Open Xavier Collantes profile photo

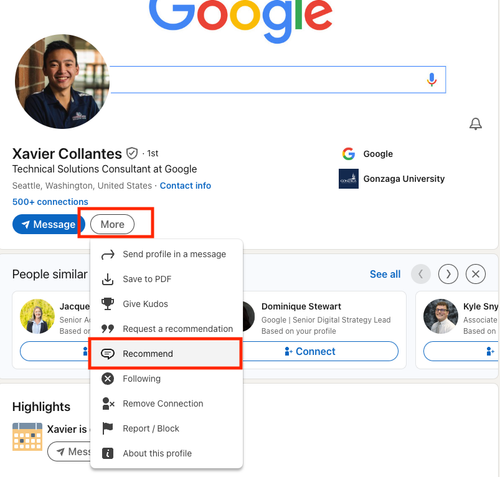[x=62, y=81]
